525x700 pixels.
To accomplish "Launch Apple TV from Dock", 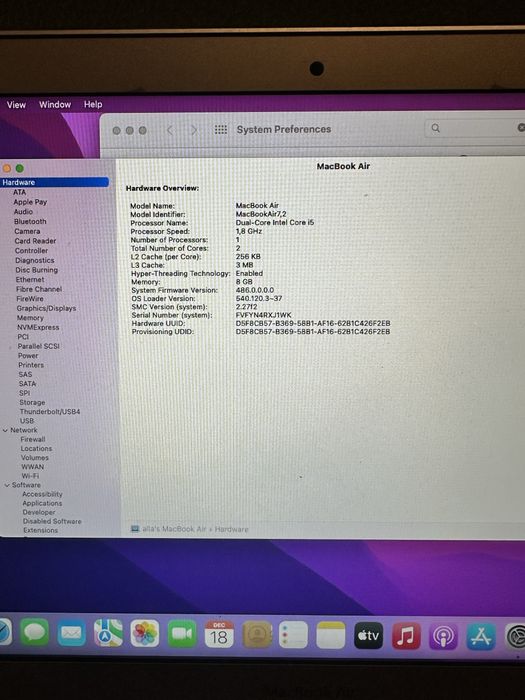I will coord(368,635).
